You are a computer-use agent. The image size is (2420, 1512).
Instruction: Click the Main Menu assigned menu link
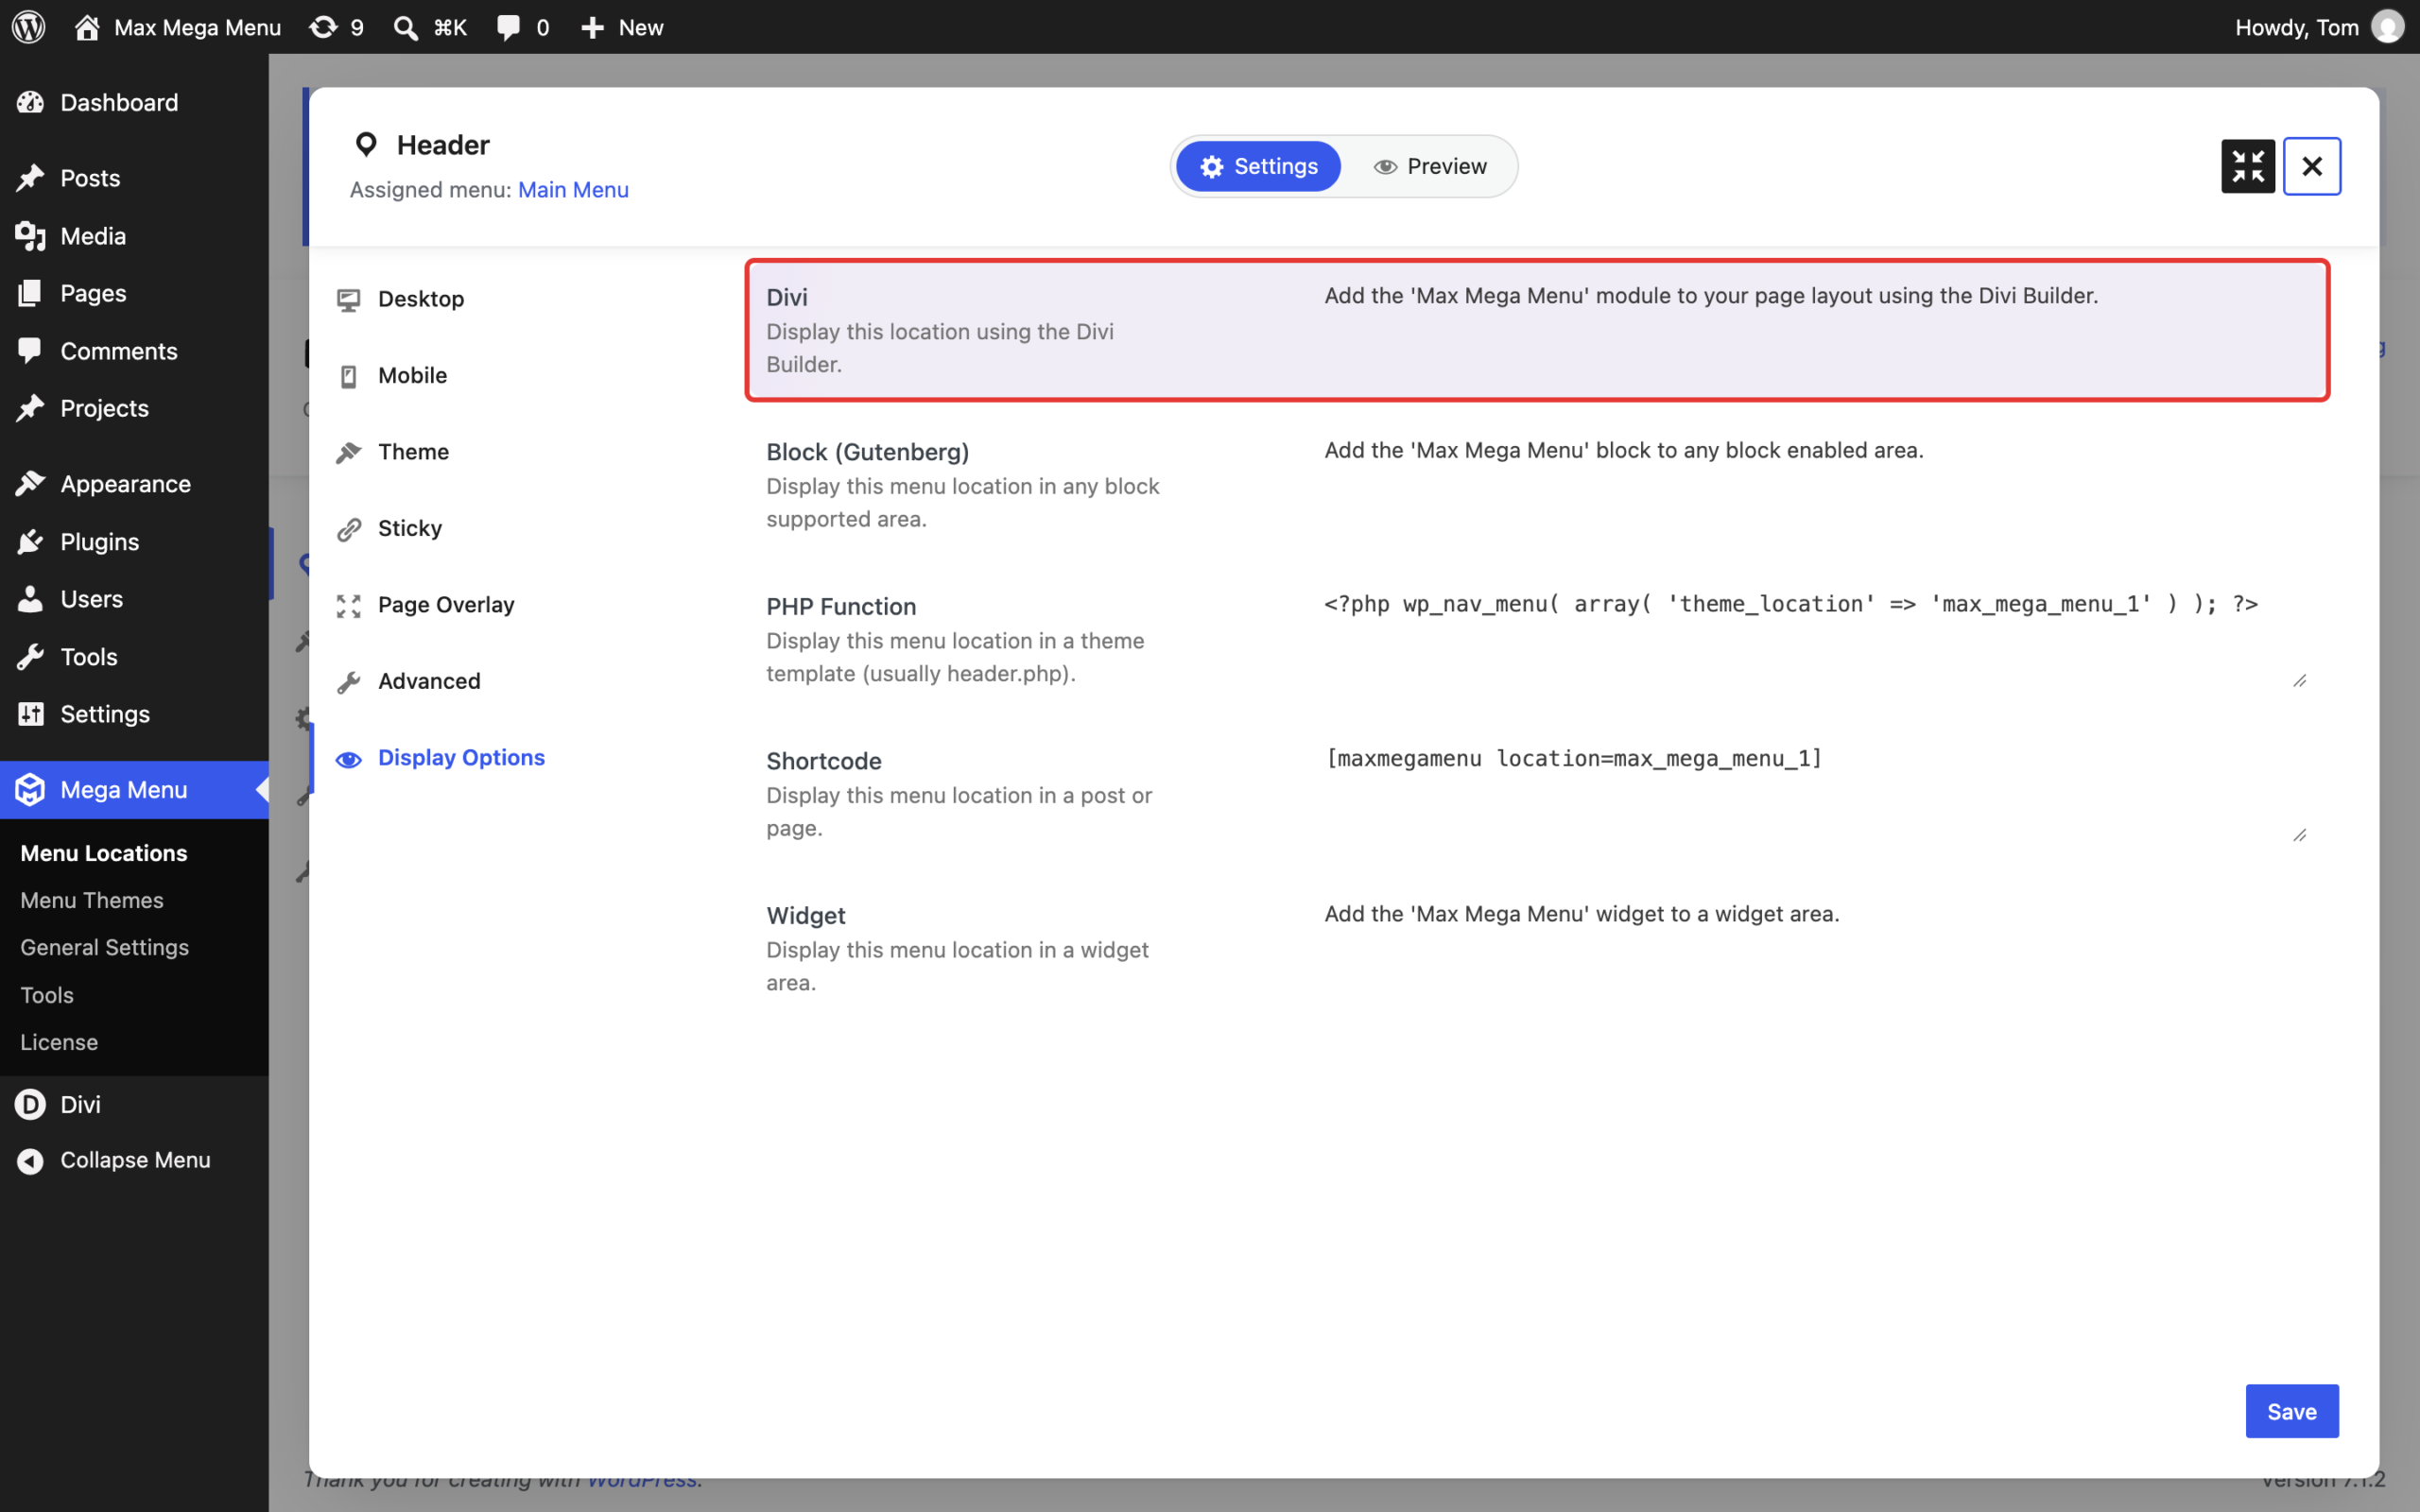click(573, 190)
